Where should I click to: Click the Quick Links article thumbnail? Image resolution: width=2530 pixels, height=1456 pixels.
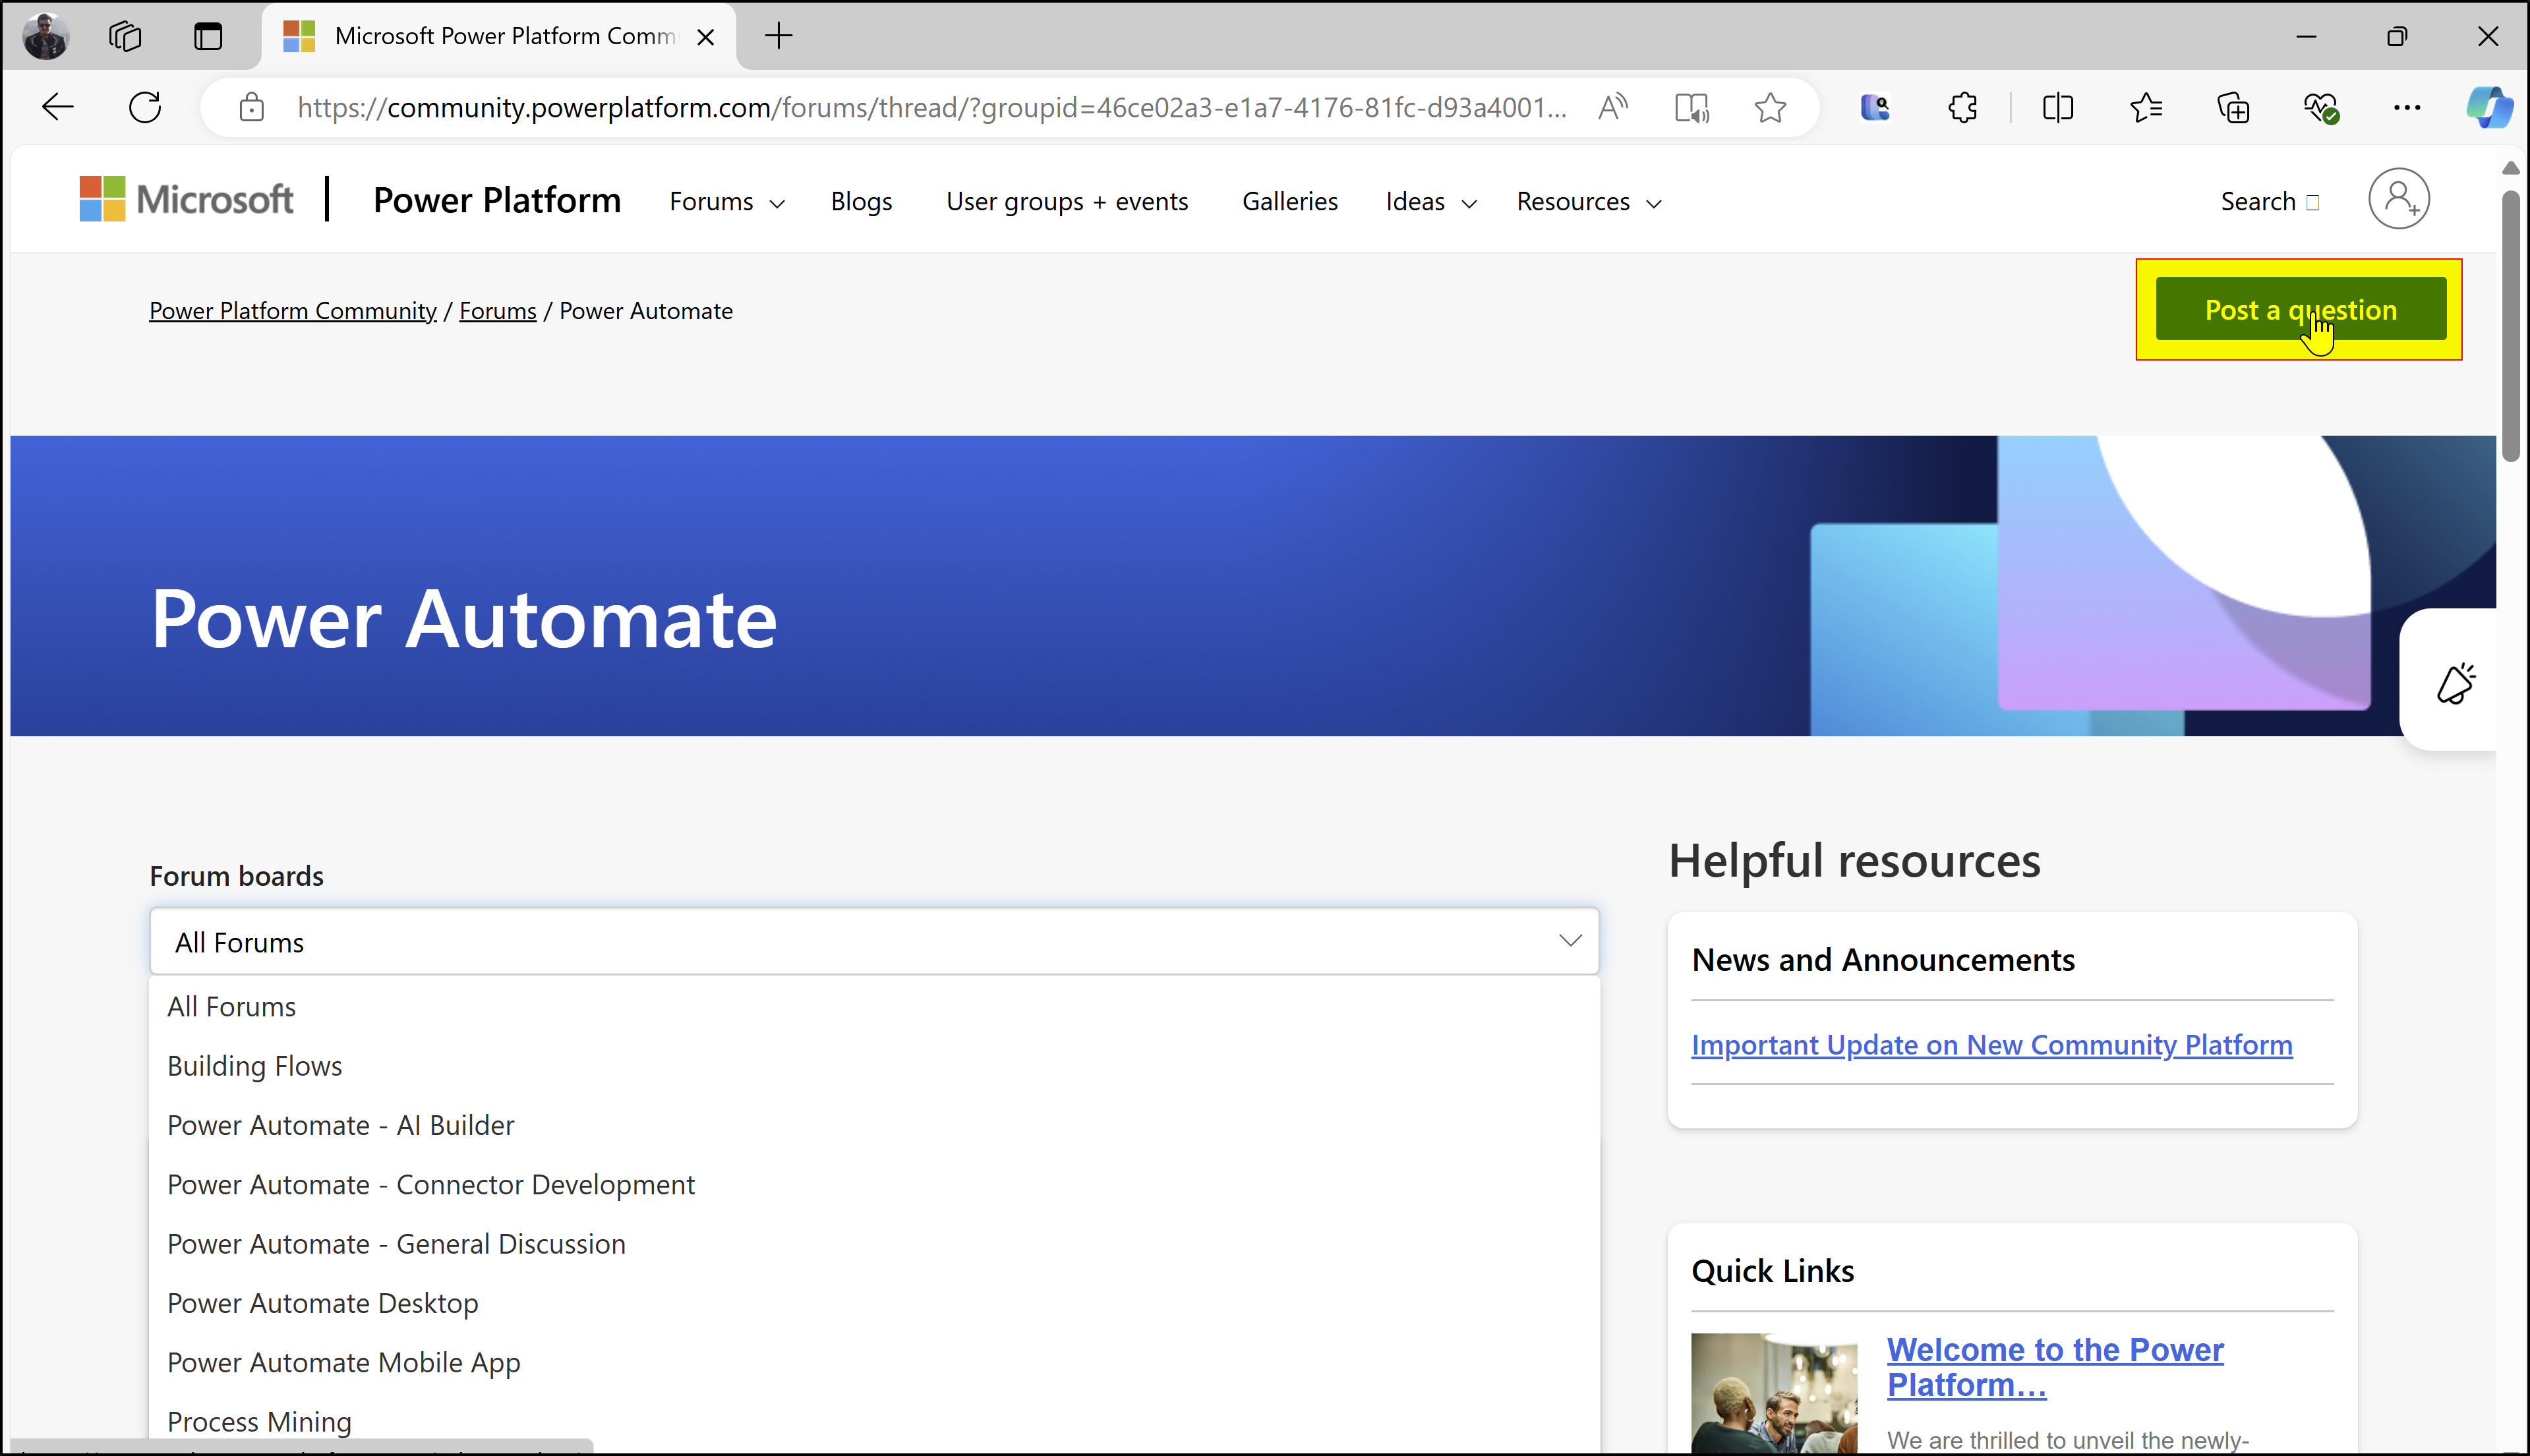click(1774, 1394)
